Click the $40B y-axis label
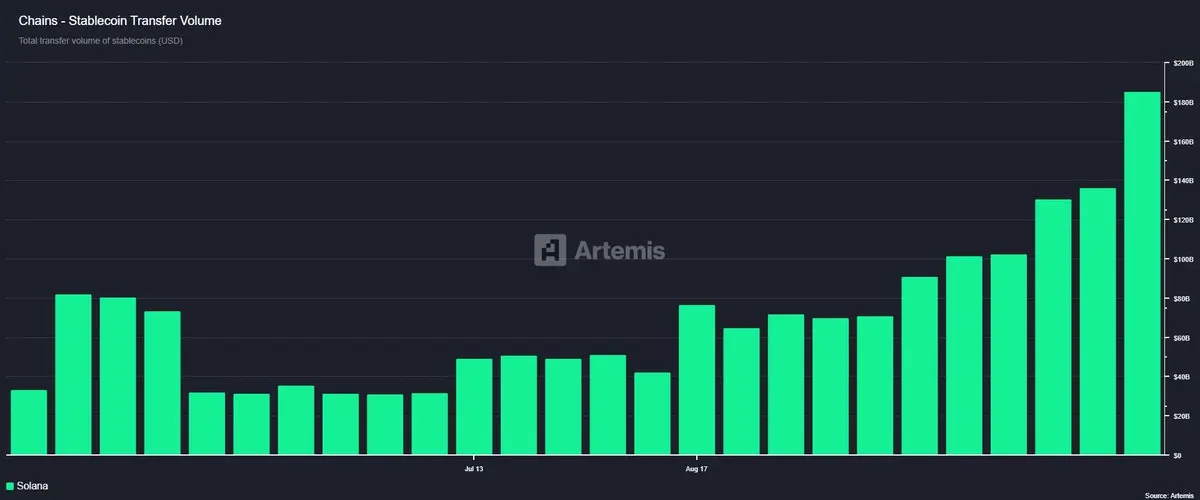This screenshot has width=1200, height=500. [1182, 377]
